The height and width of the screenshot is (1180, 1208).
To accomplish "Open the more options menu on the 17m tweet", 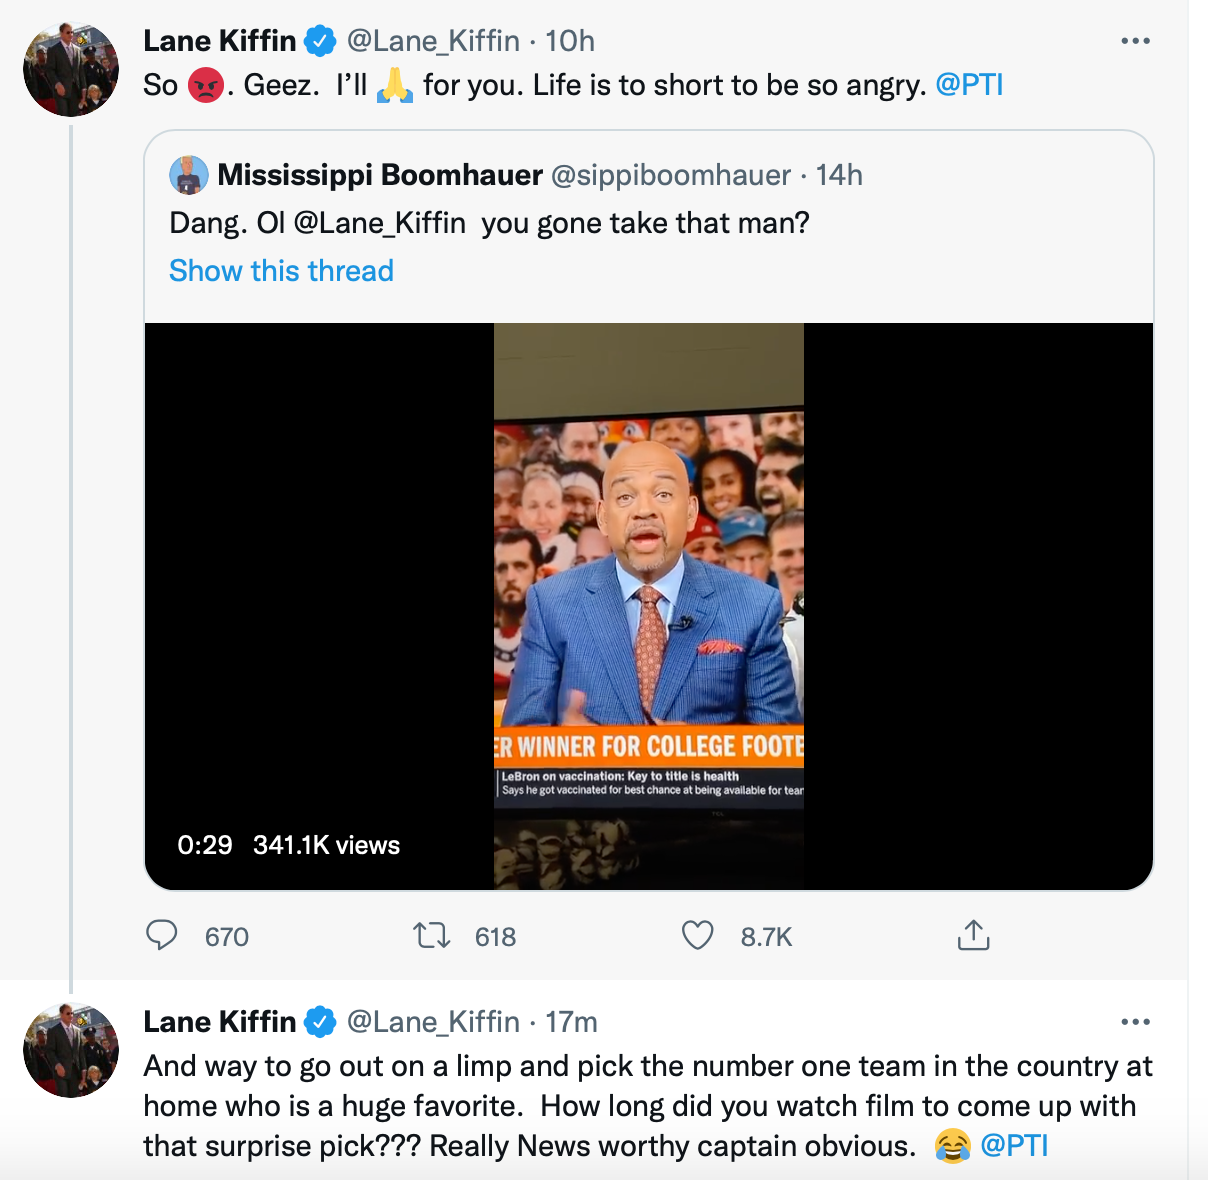I will click(1135, 1022).
